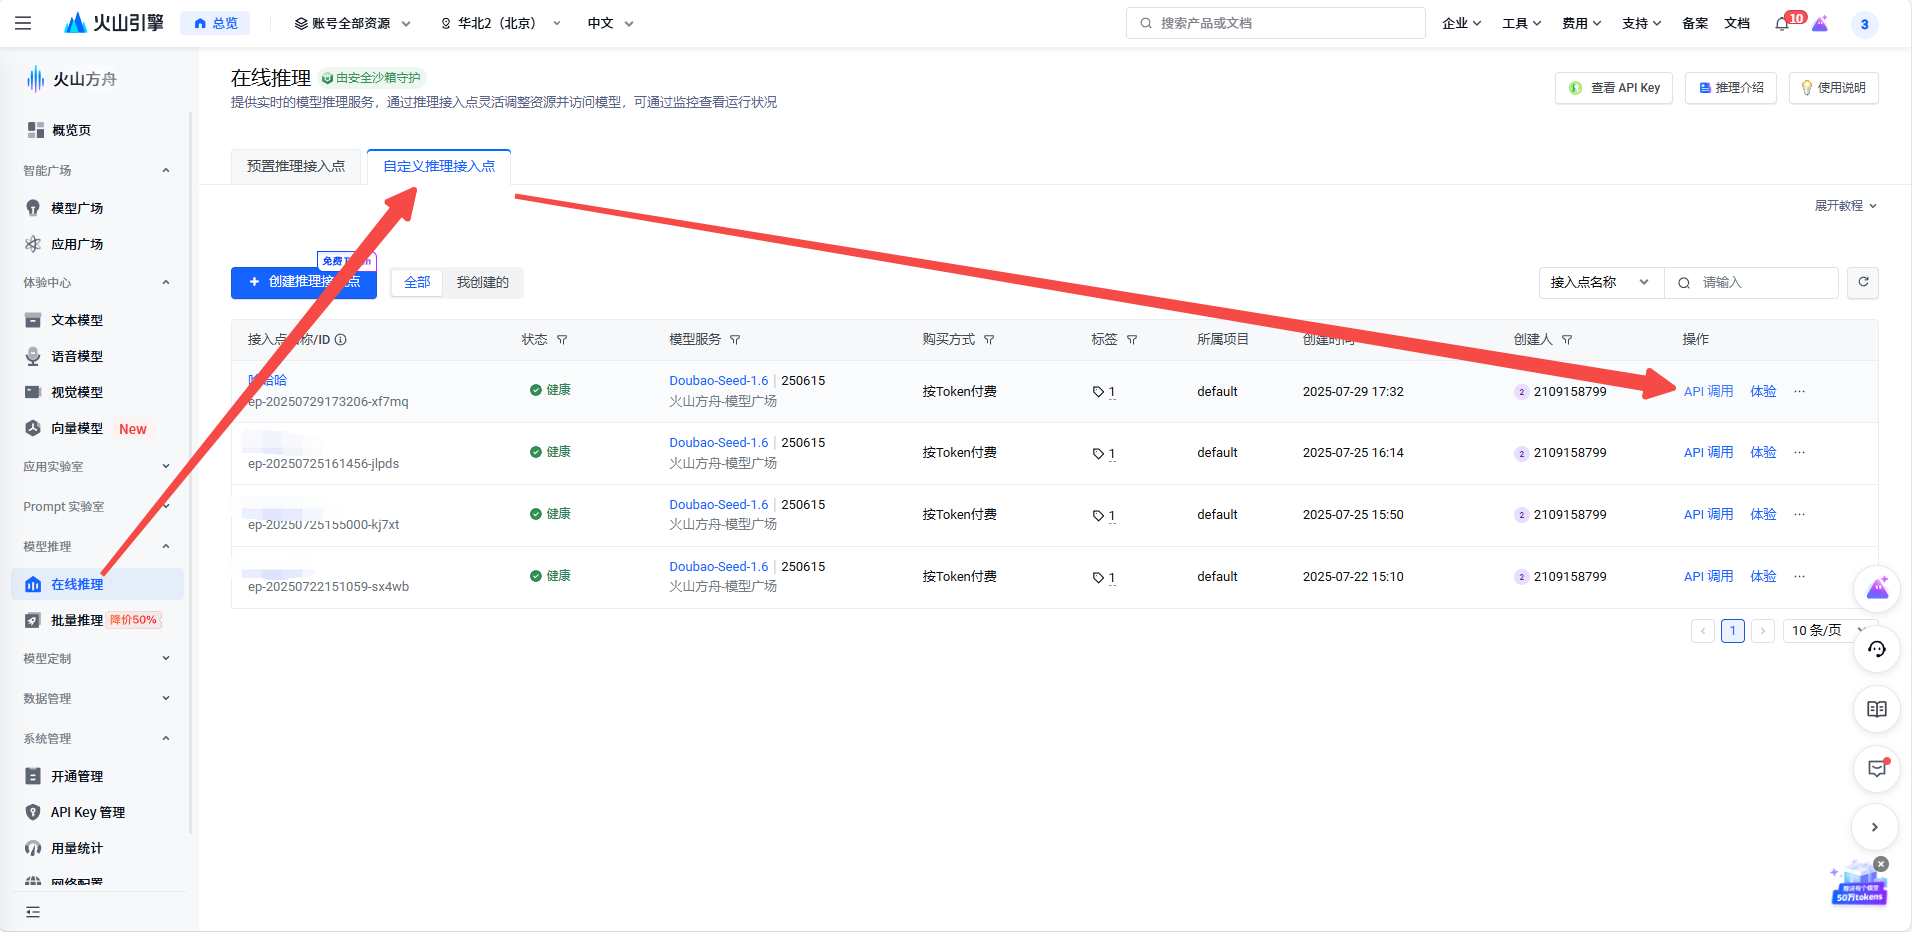The width and height of the screenshot is (1912, 932).
Task: Open 支持 top menu
Action: click(1641, 23)
